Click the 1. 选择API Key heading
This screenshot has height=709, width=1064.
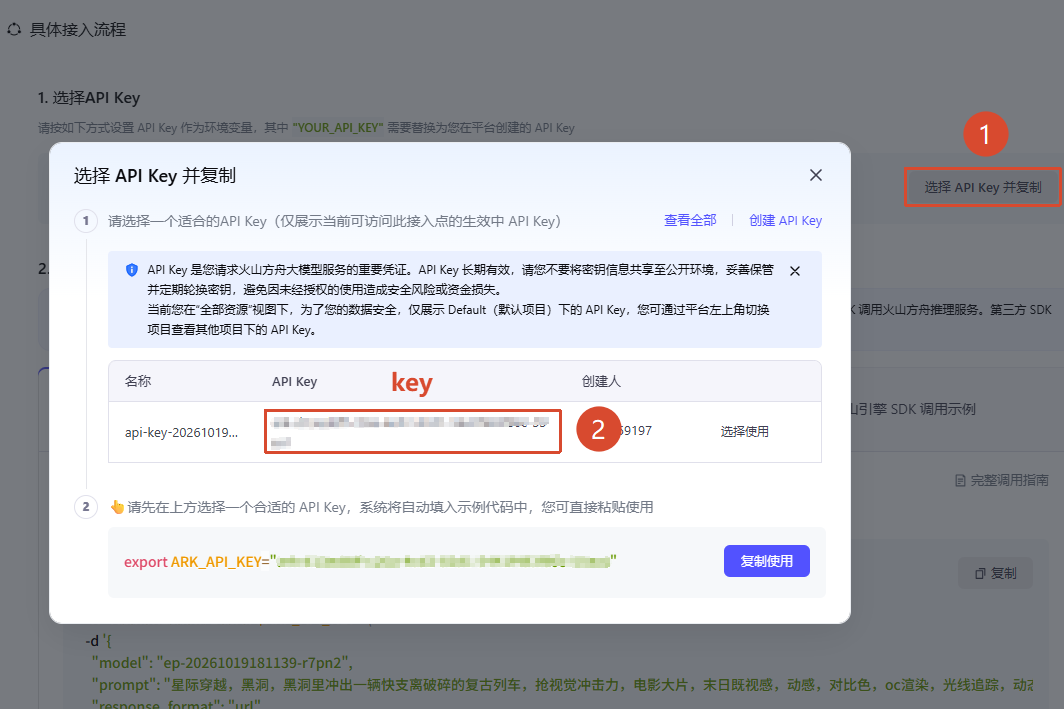[89, 98]
